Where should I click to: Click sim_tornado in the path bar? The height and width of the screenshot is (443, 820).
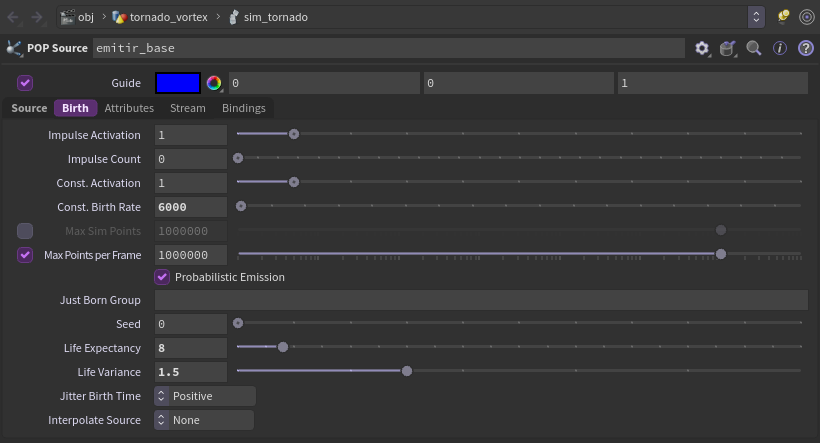pyautogui.click(x=276, y=17)
